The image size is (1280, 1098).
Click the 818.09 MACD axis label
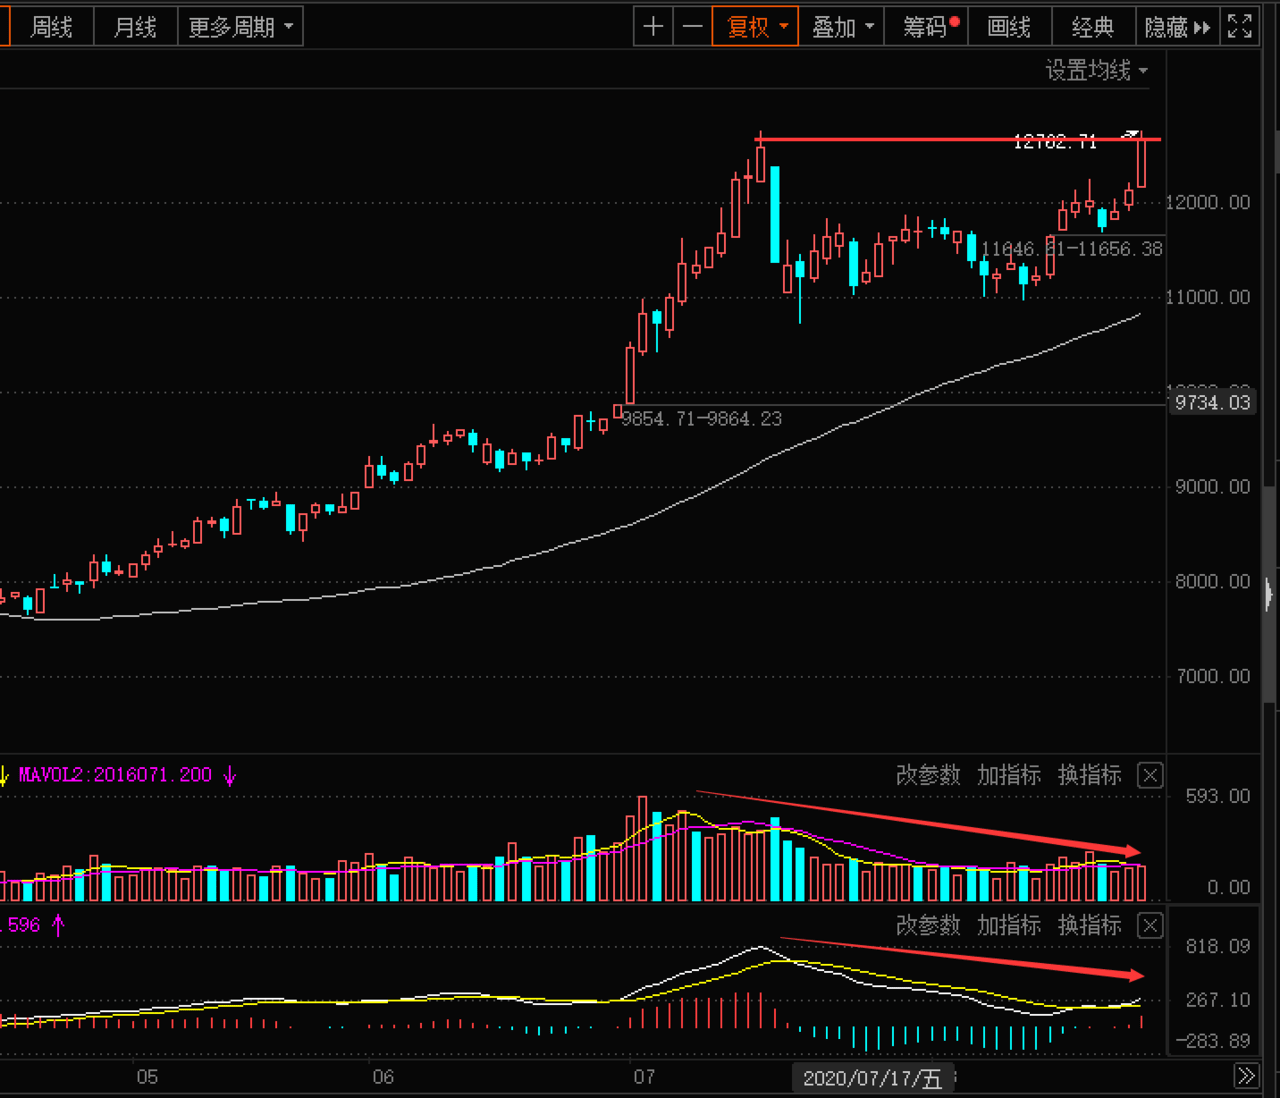tap(1218, 946)
